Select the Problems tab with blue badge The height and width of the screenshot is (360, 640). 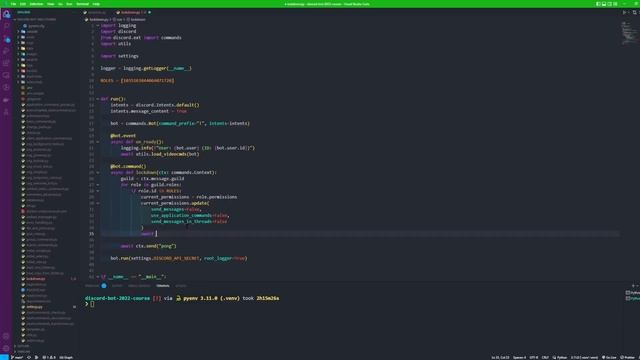[96, 286]
